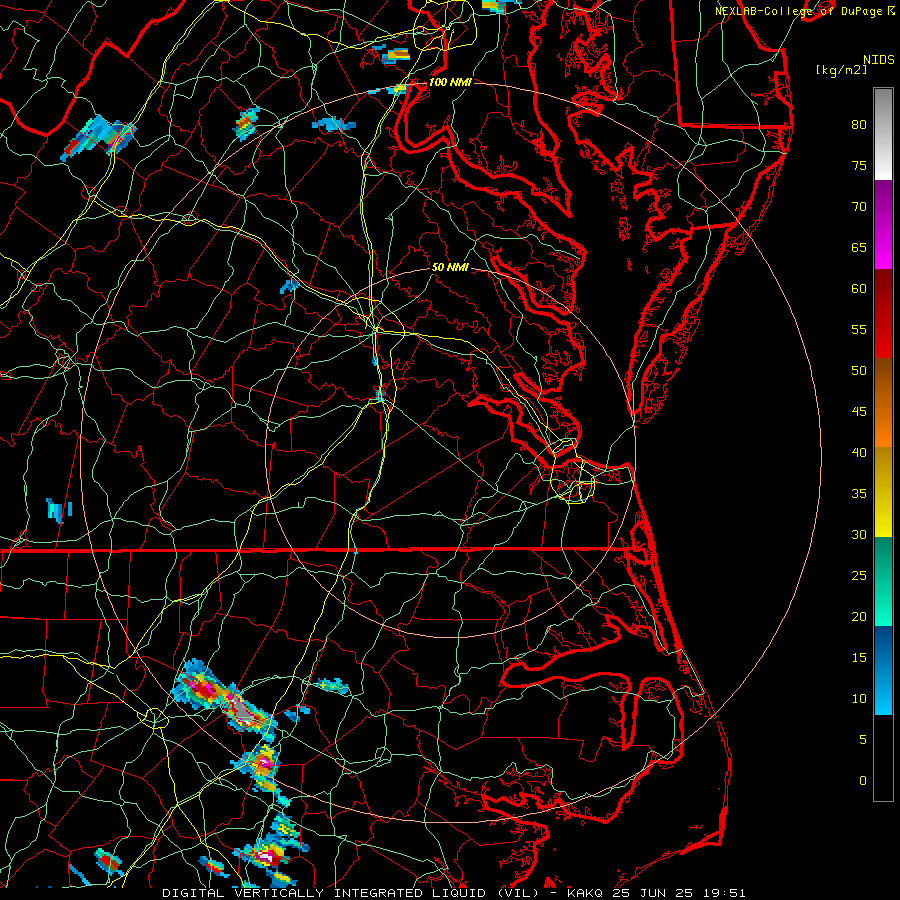Screen dimensions: 900x900
Task: Click the 80 value on the VIL scale
Action: (859, 125)
